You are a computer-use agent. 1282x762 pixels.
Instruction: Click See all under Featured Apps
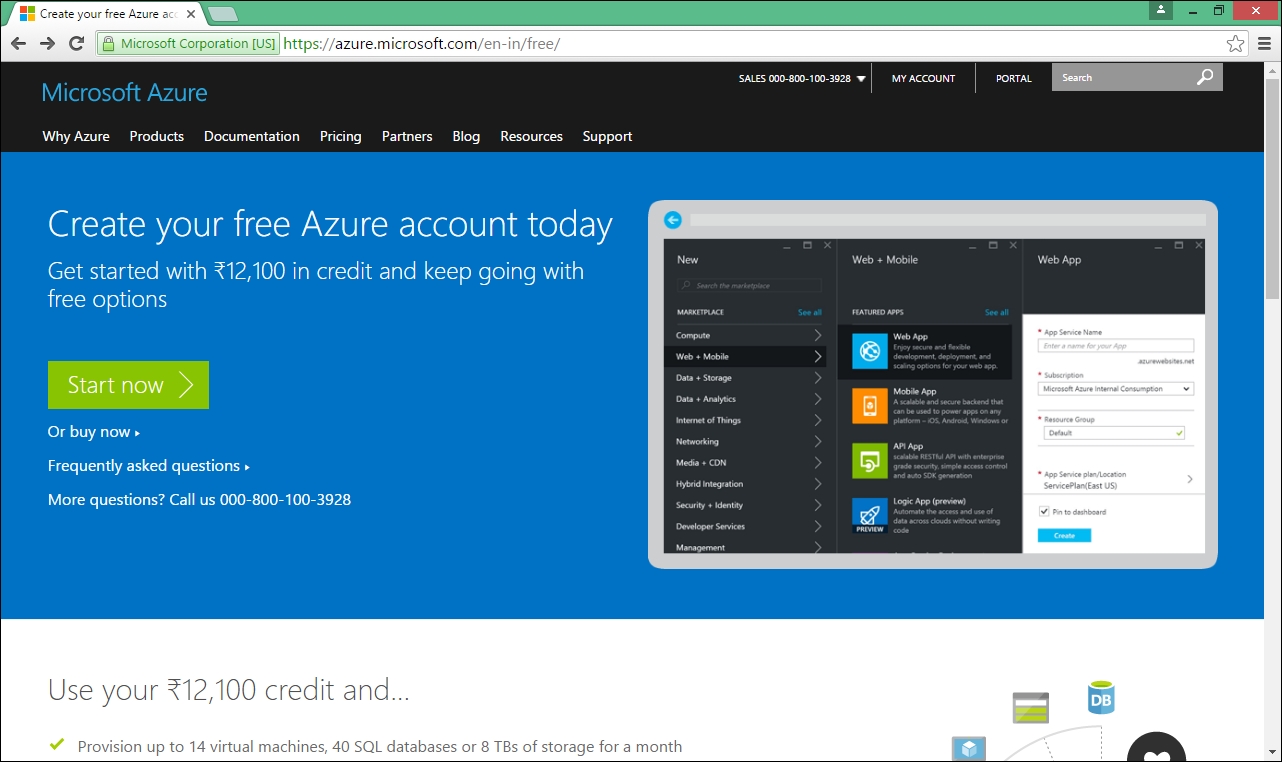point(997,312)
